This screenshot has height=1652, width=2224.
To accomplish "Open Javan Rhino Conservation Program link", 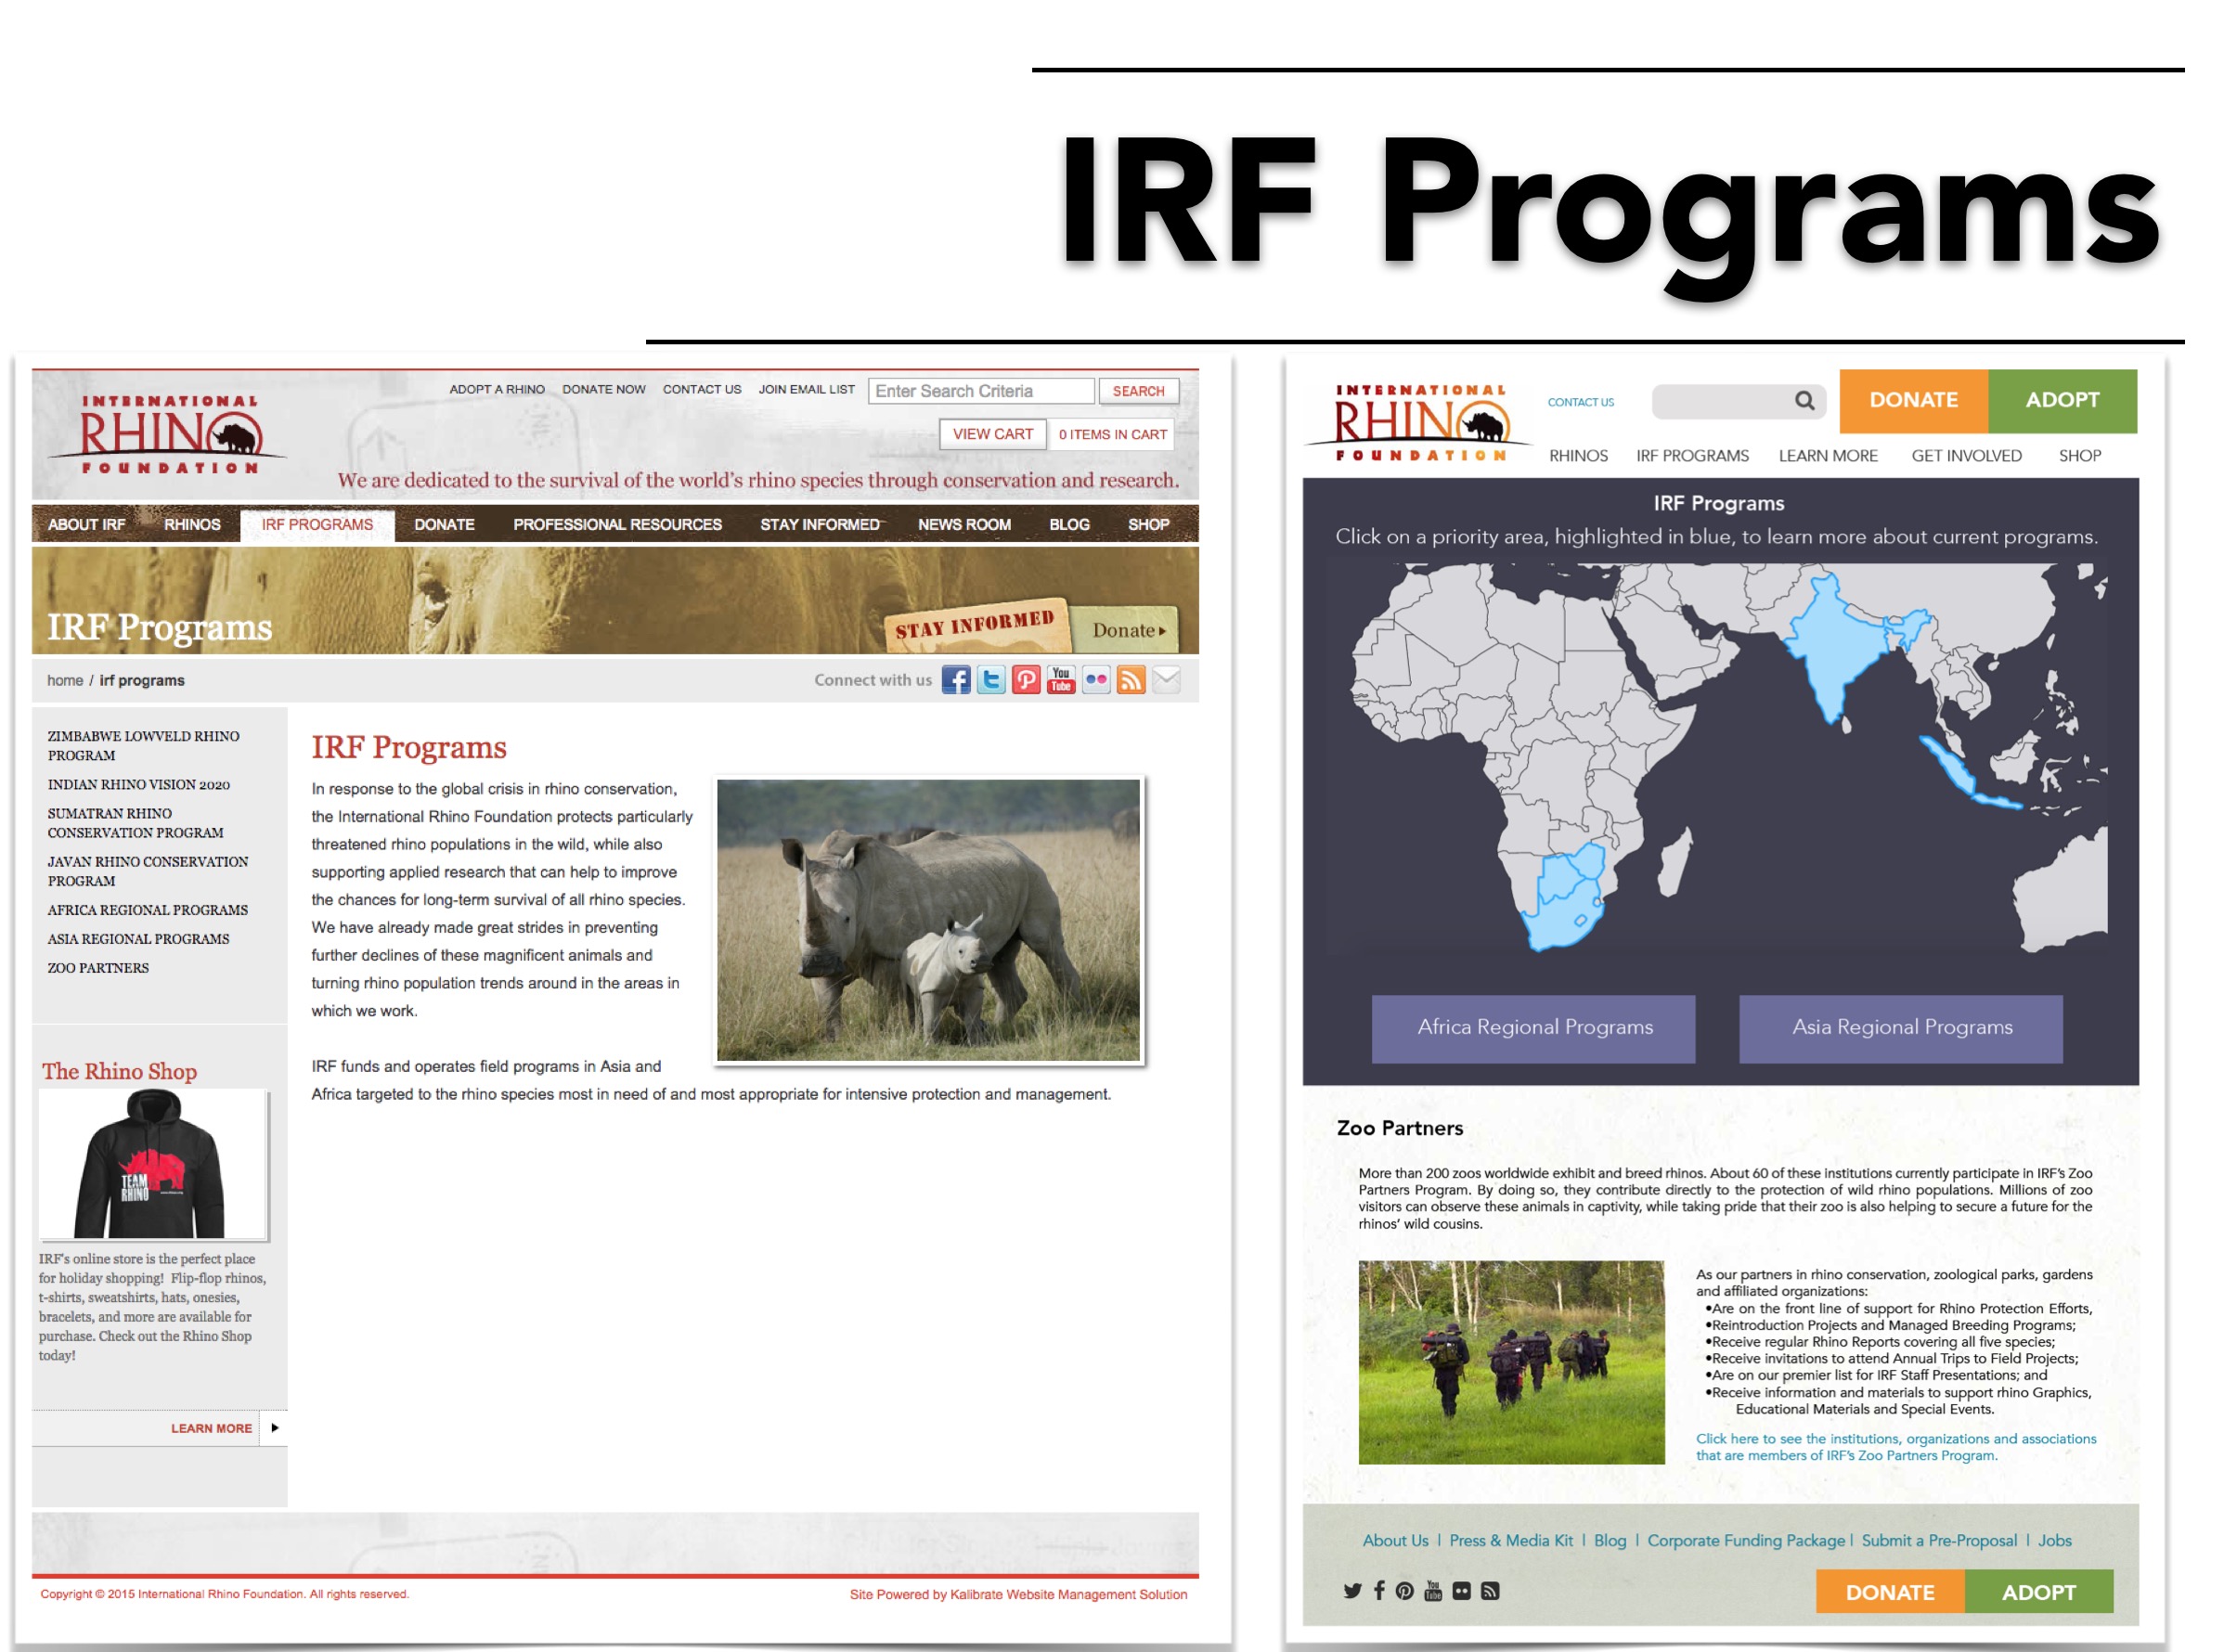I will [x=147, y=871].
